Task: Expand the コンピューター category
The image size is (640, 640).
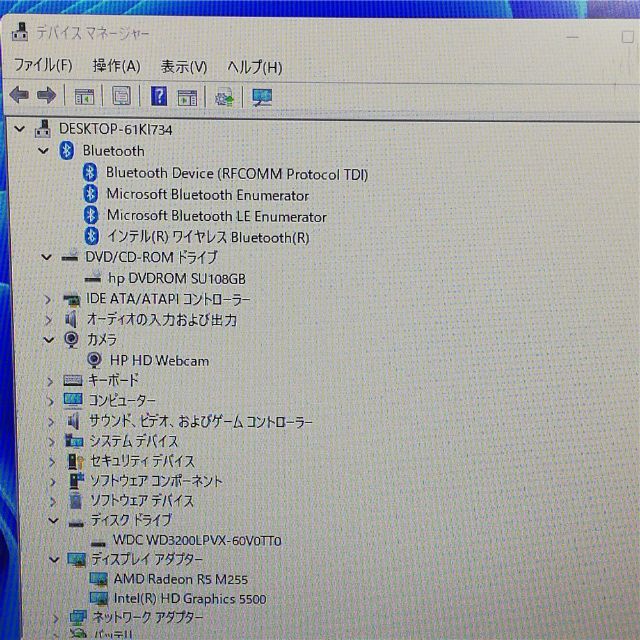Action: [x=50, y=401]
